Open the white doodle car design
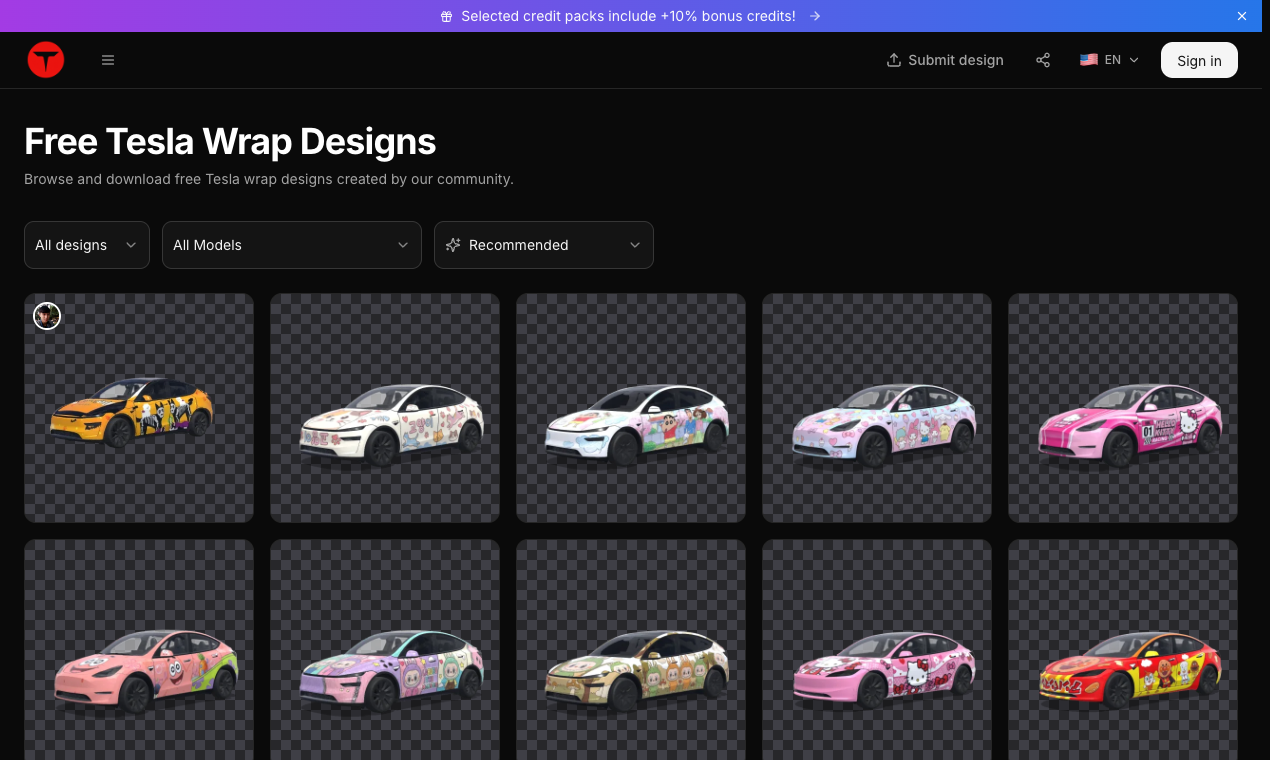Viewport: 1270px width, 760px height. (385, 408)
